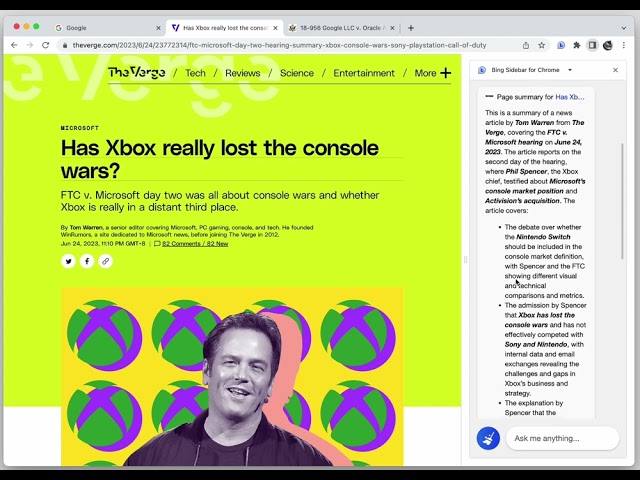The width and height of the screenshot is (640, 480).
Task: Click the Tom Warren author link
Action: (86, 227)
